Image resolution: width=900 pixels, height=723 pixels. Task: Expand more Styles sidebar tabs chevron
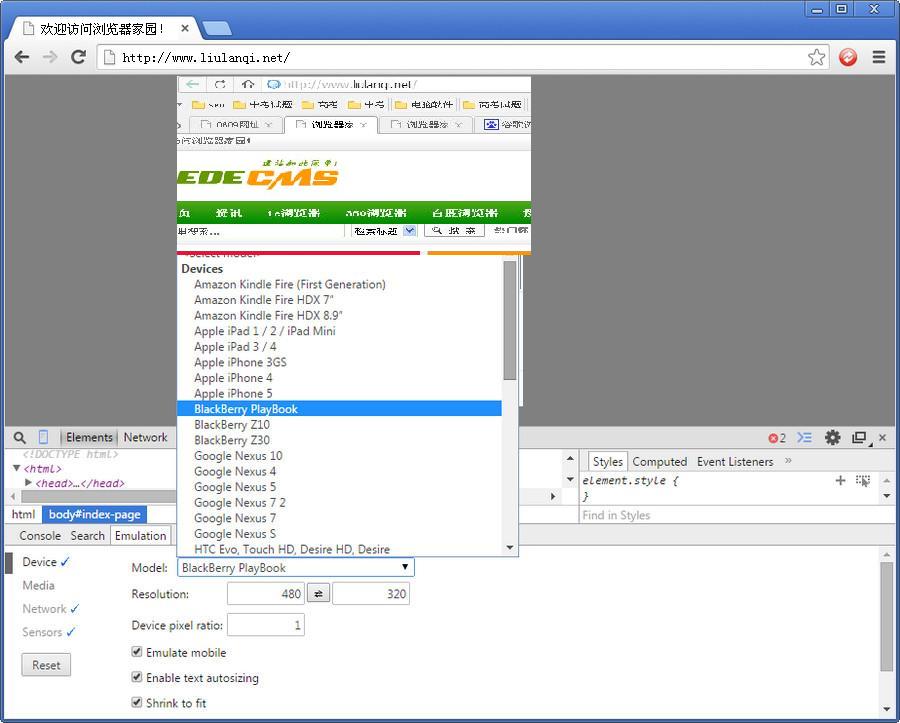click(x=788, y=461)
